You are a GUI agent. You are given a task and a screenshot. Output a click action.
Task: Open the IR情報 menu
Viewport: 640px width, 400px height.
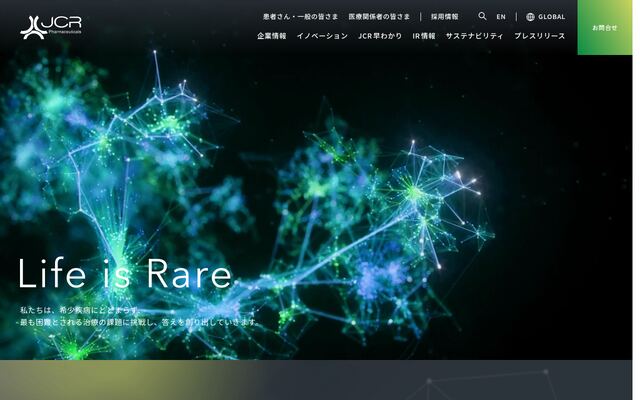[424, 36]
